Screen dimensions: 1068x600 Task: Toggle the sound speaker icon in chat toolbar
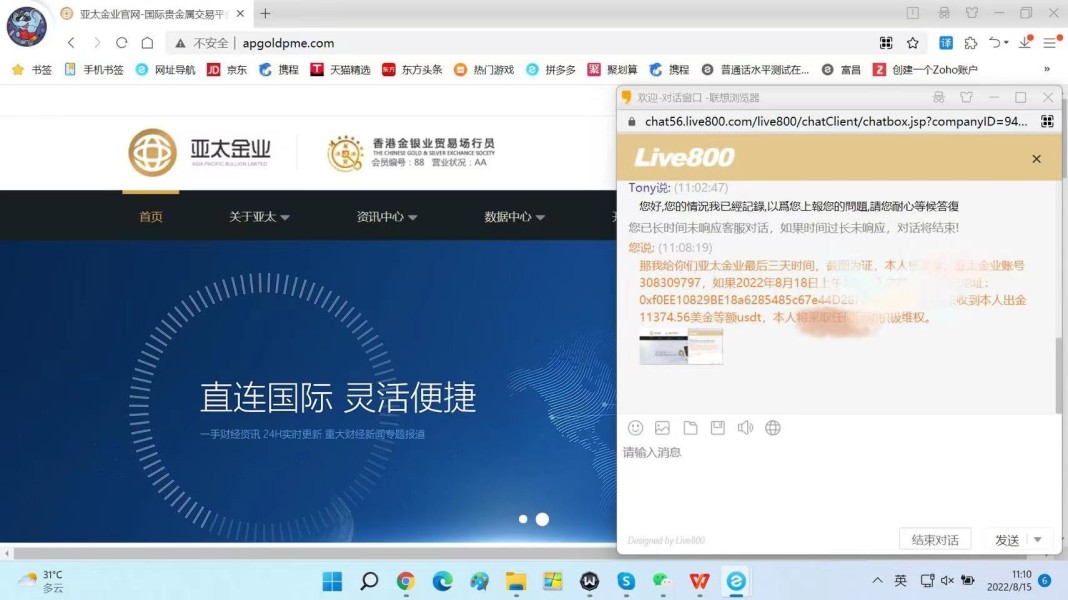tap(745, 428)
